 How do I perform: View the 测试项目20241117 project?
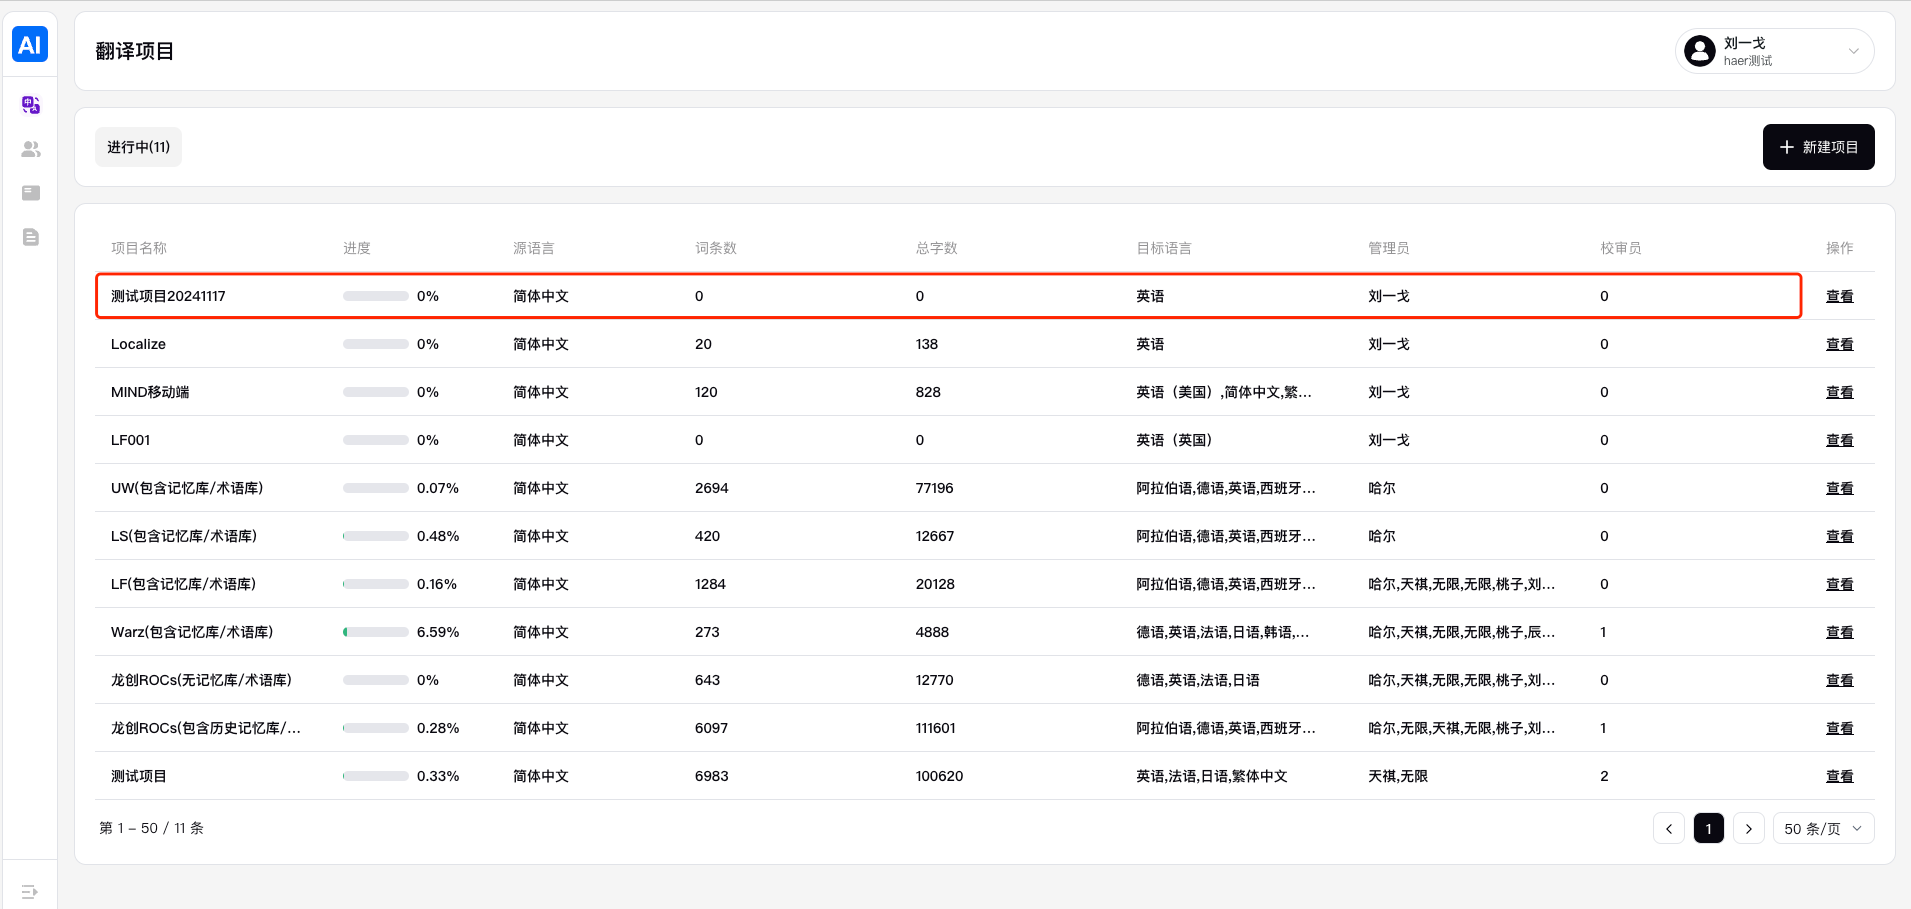(x=1839, y=296)
